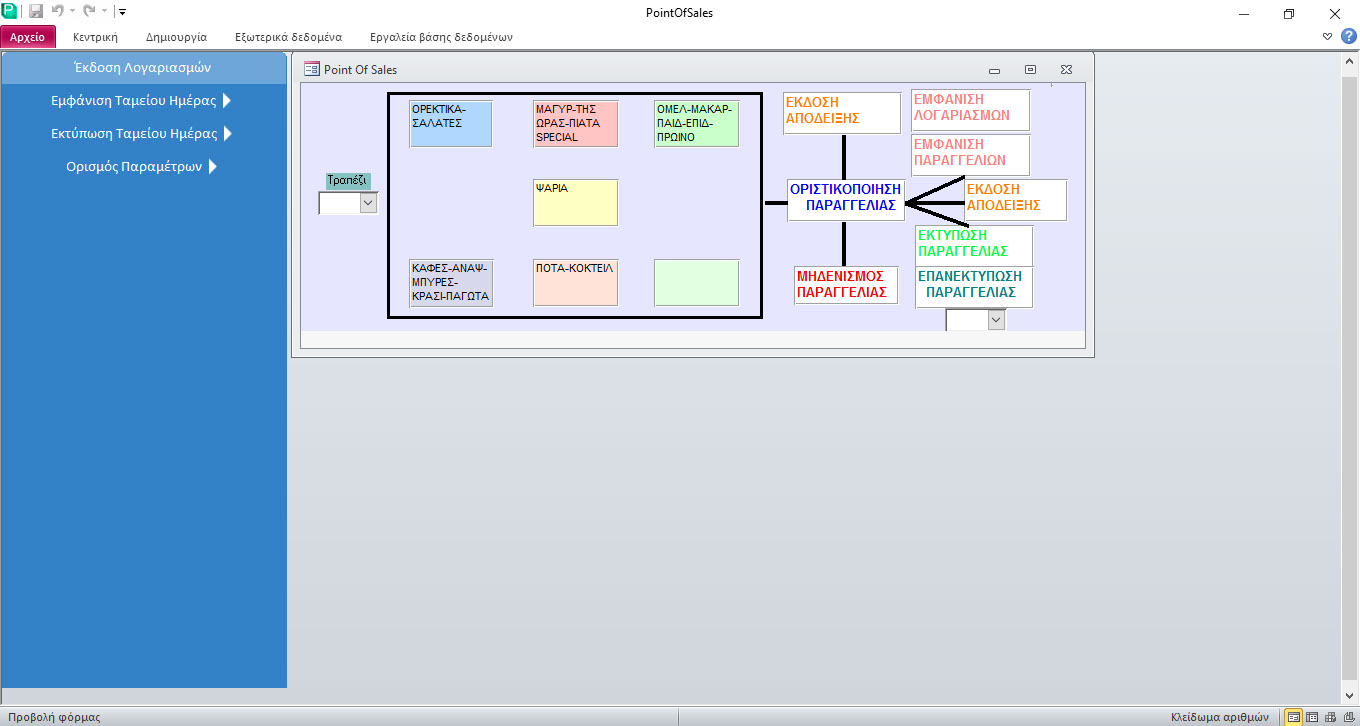Screen dimensions: 1360x726
Task: Switch to Layout view in status bar
Action: 1330,717
